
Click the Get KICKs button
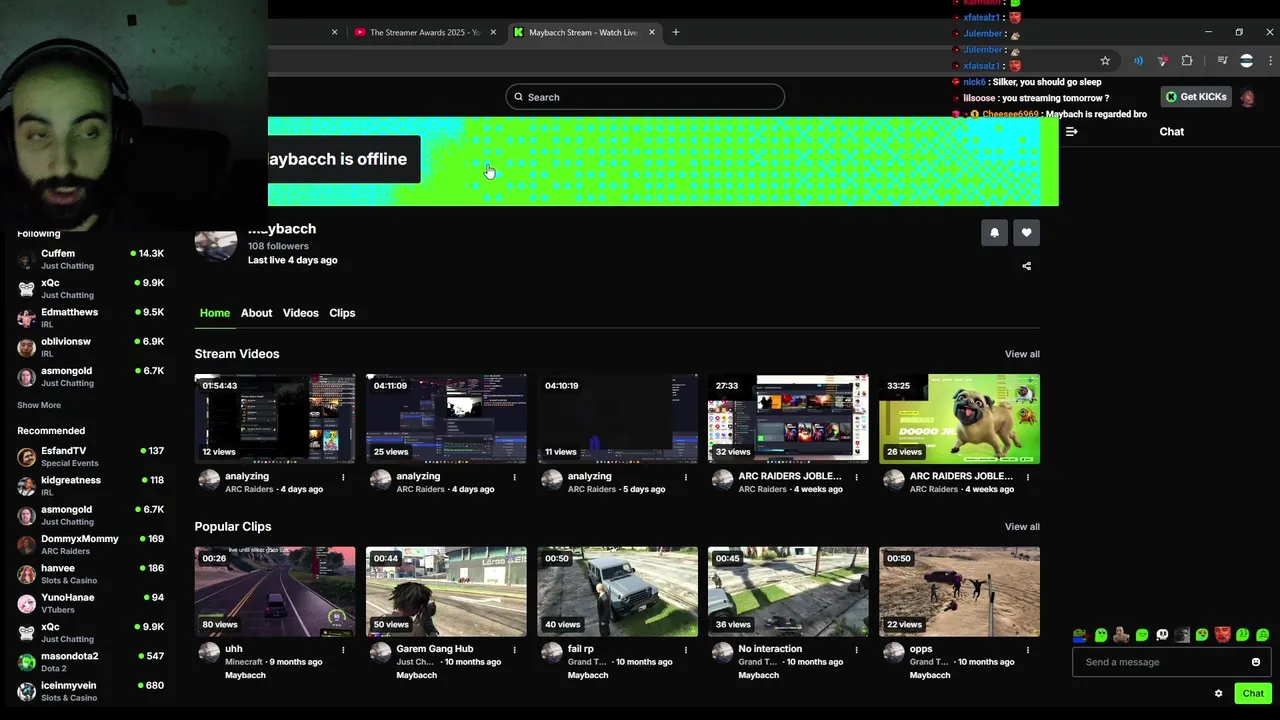pyautogui.click(x=1195, y=97)
